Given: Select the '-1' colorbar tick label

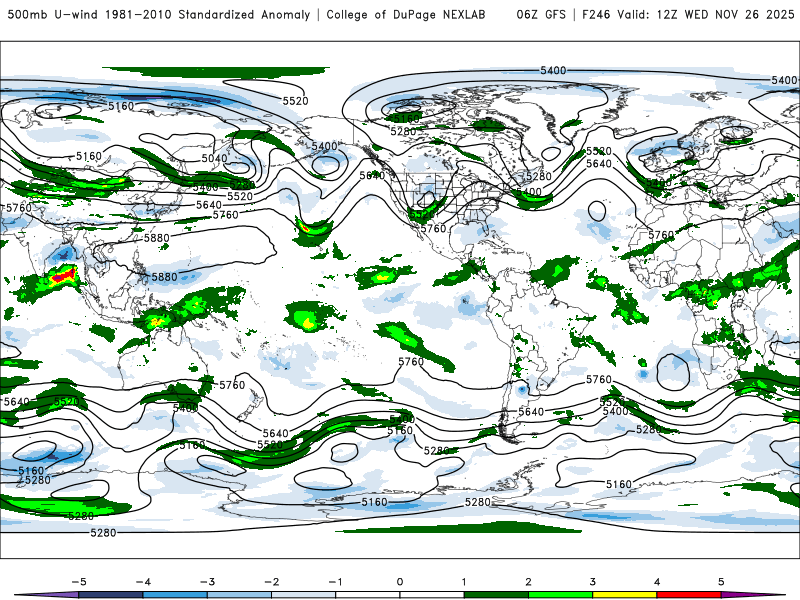Looking at the screenshot, I should [335, 582].
